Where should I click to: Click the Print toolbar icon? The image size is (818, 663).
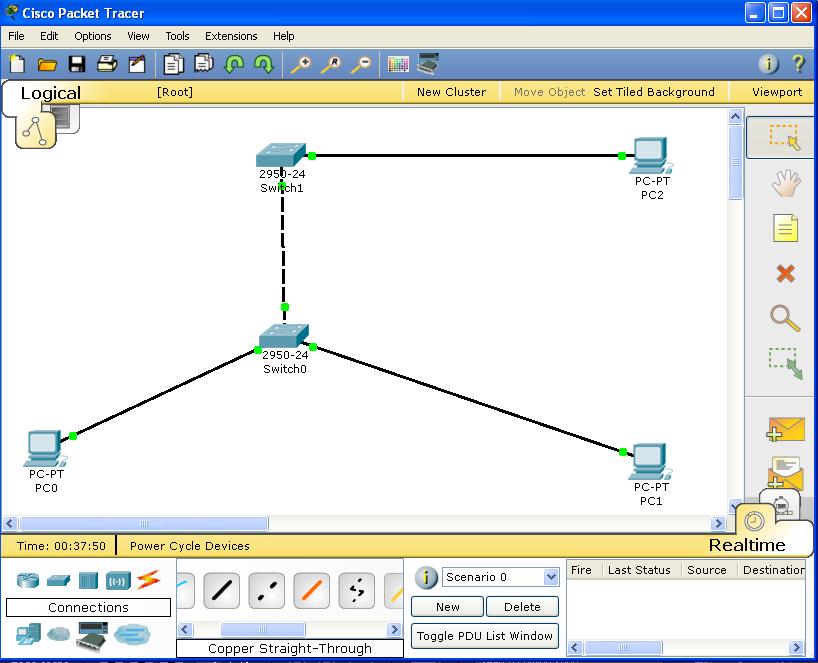pyautogui.click(x=107, y=64)
